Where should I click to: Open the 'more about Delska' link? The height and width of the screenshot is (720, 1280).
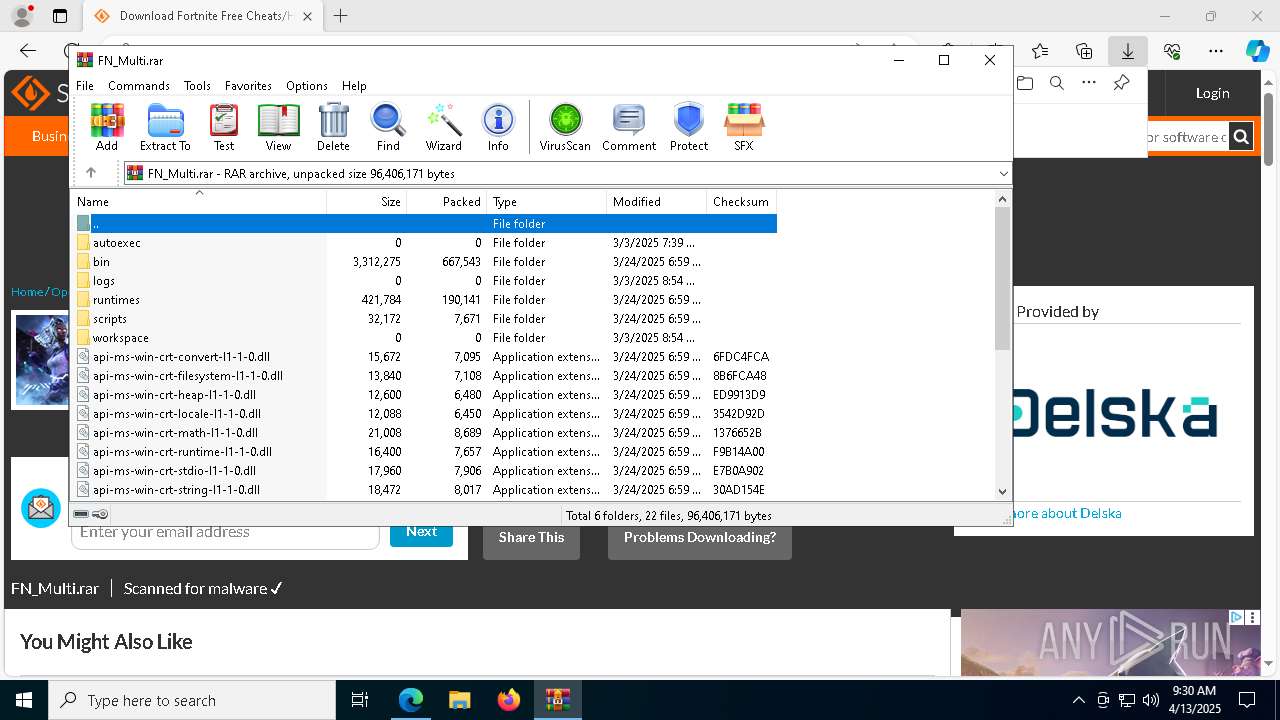(1065, 513)
